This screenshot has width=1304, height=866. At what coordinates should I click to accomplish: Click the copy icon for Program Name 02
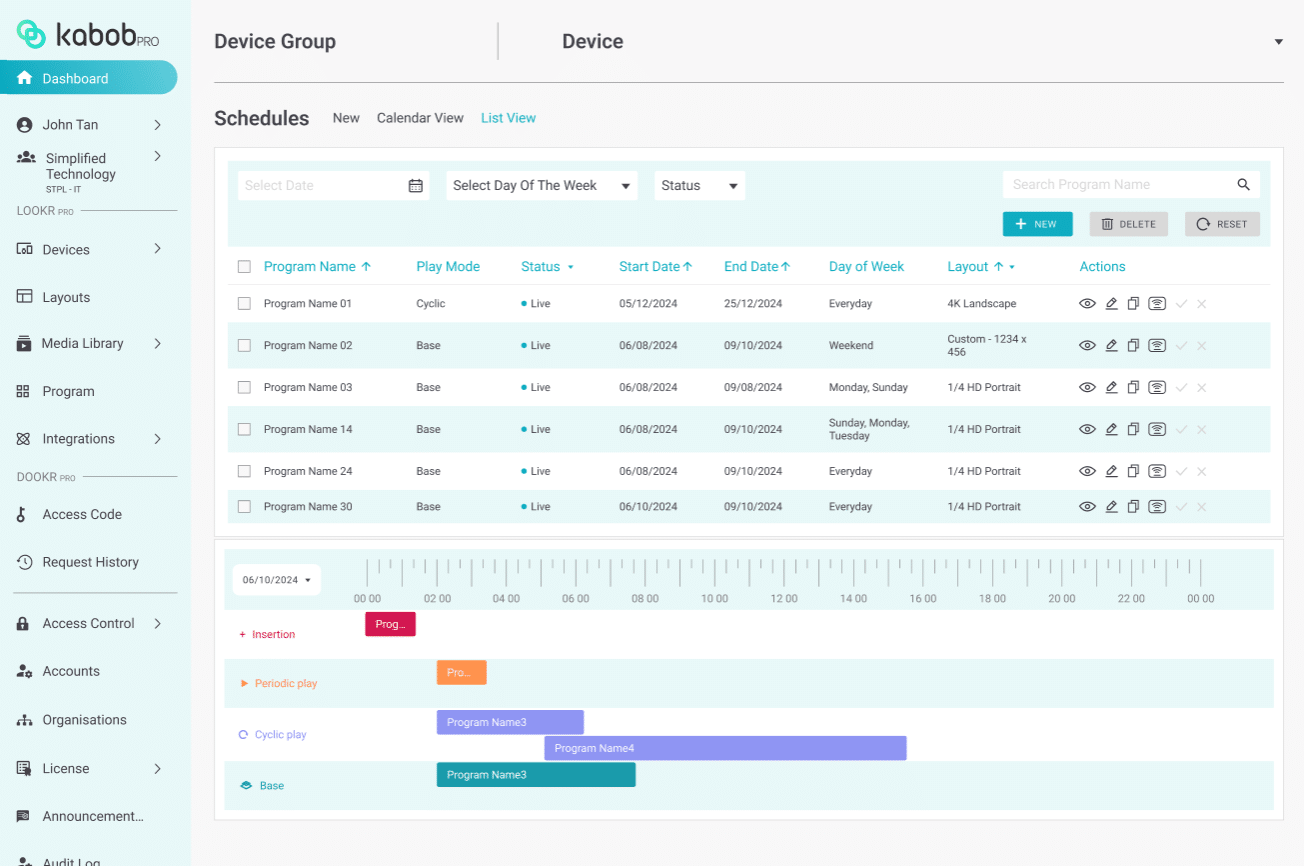[x=1133, y=346]
